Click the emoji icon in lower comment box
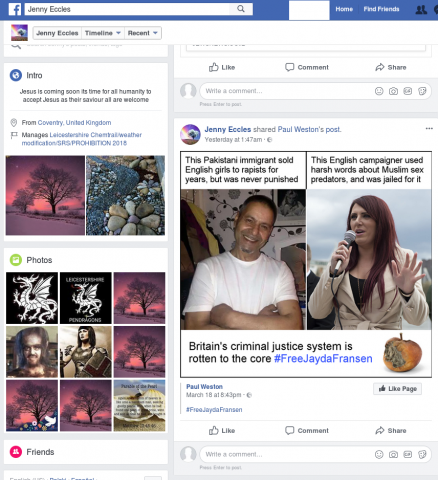 (379, 454)
